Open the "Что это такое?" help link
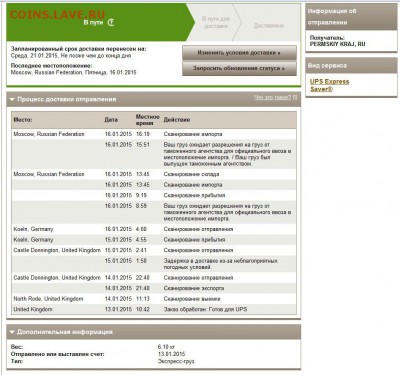 point(272,97)
